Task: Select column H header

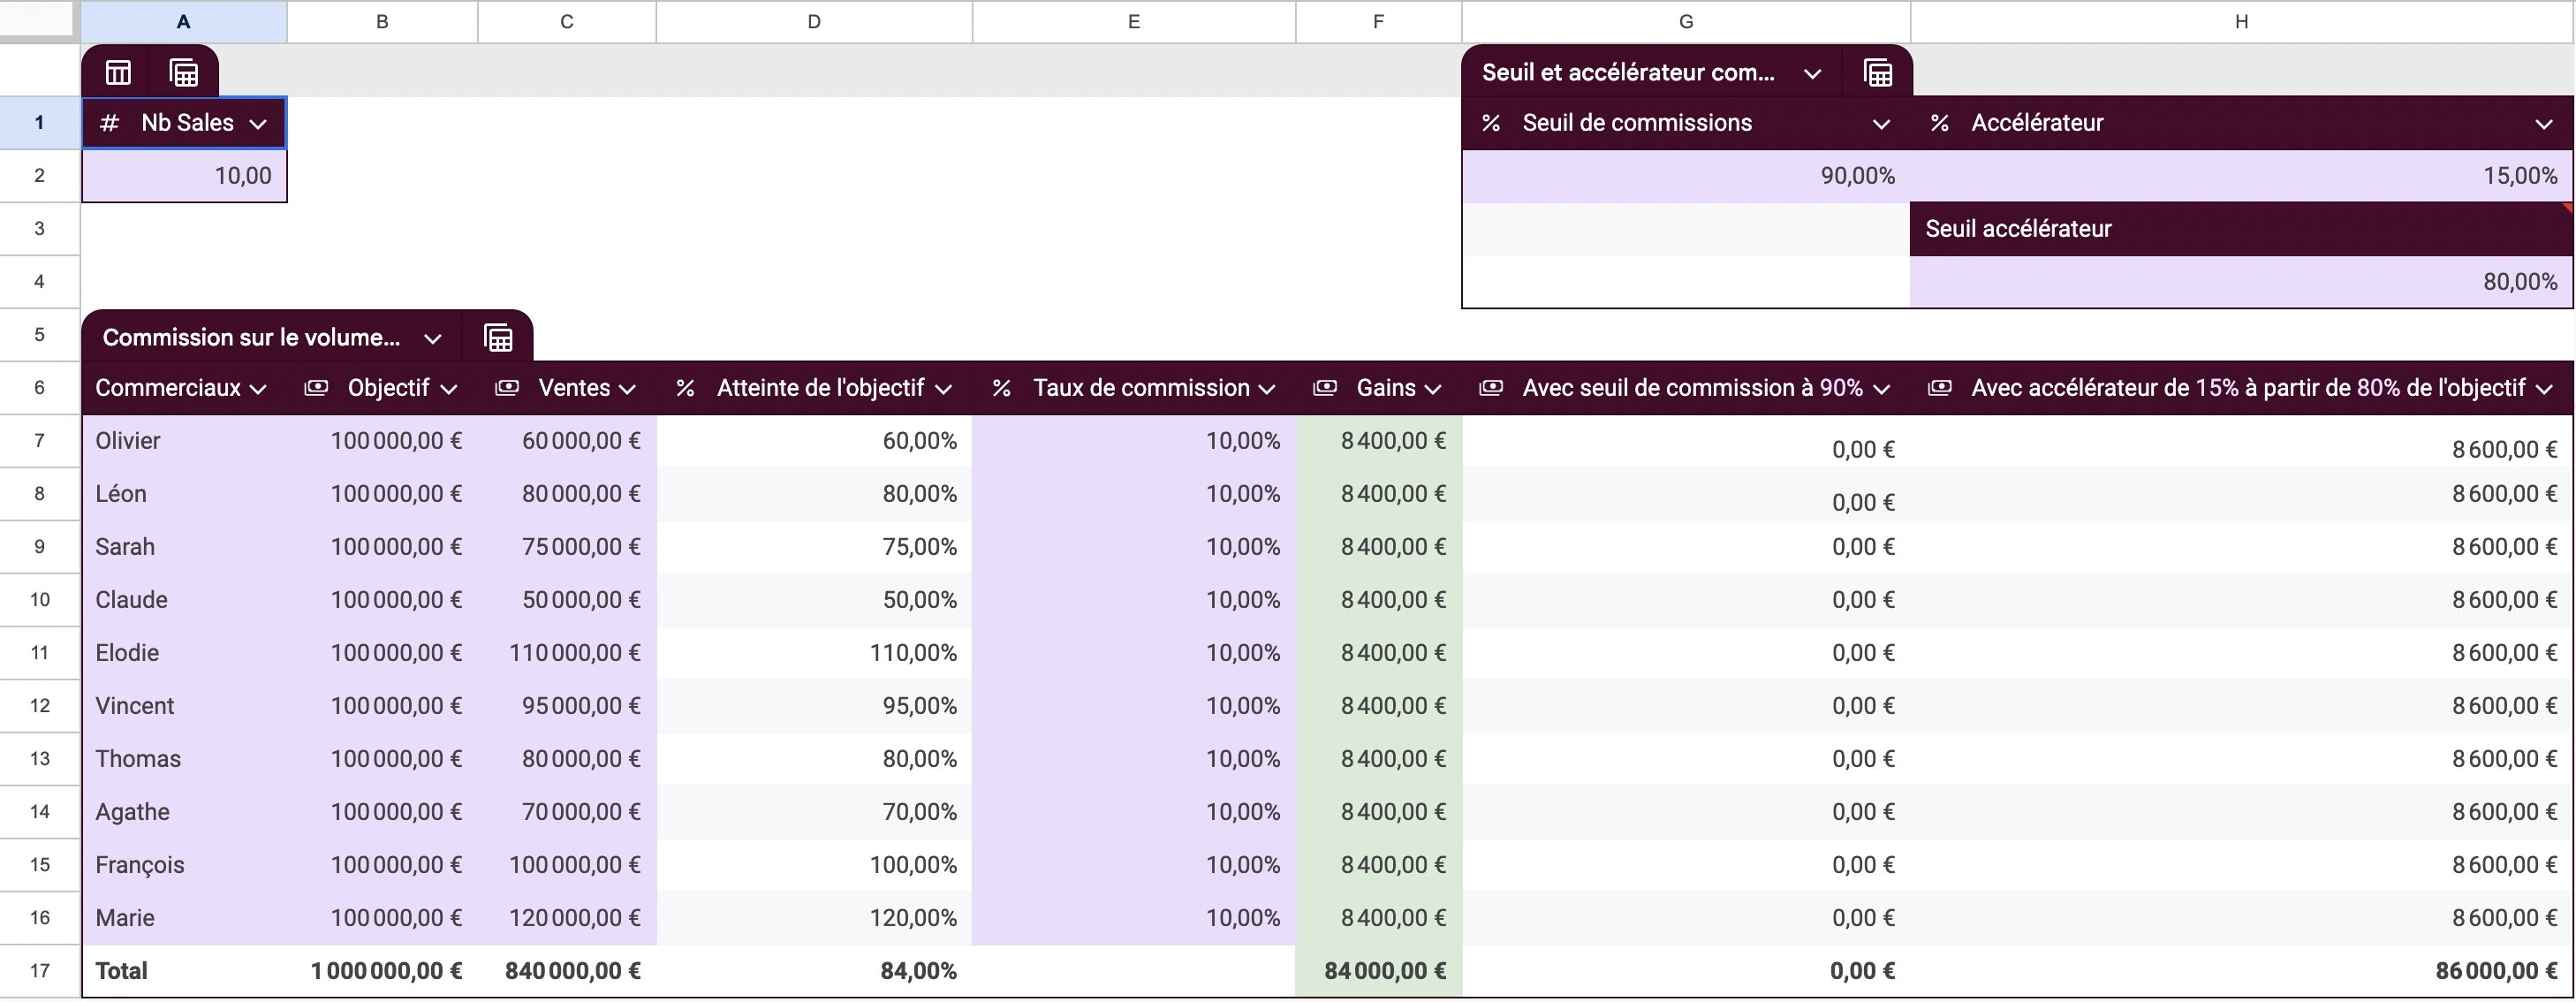Action: click(x=2241, y=21)
